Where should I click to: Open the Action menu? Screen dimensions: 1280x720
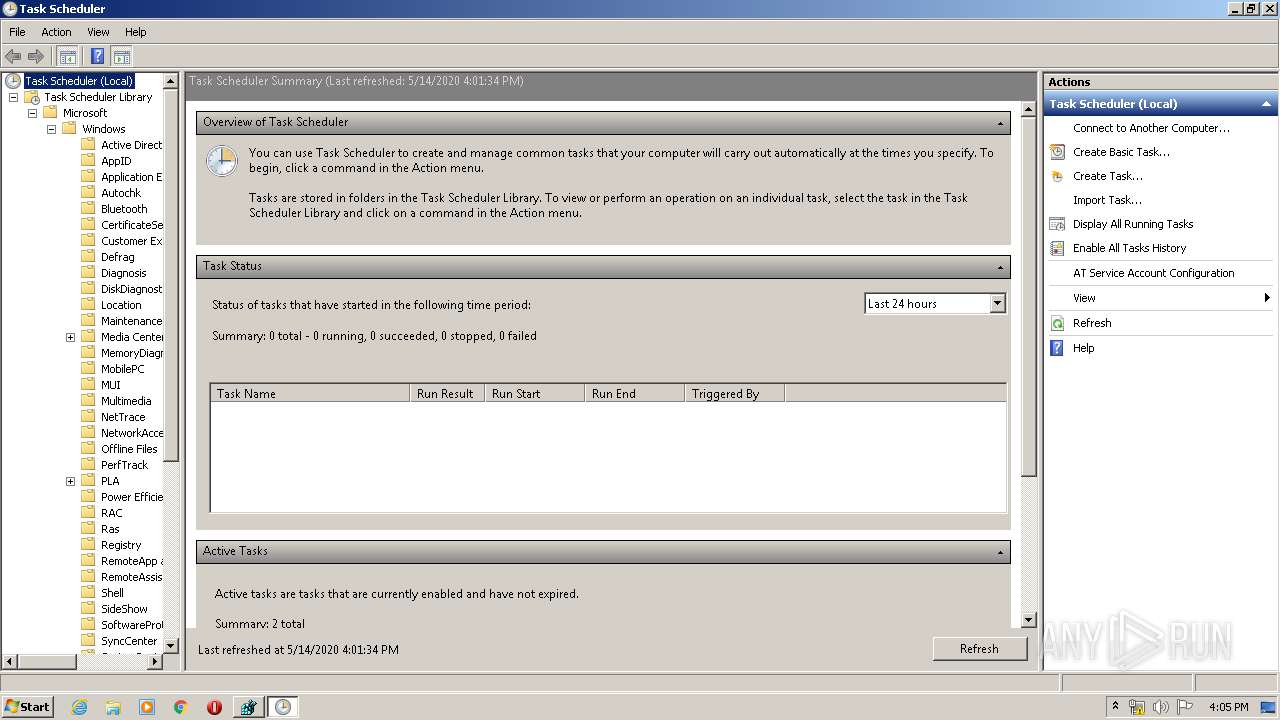click(56, 32)
